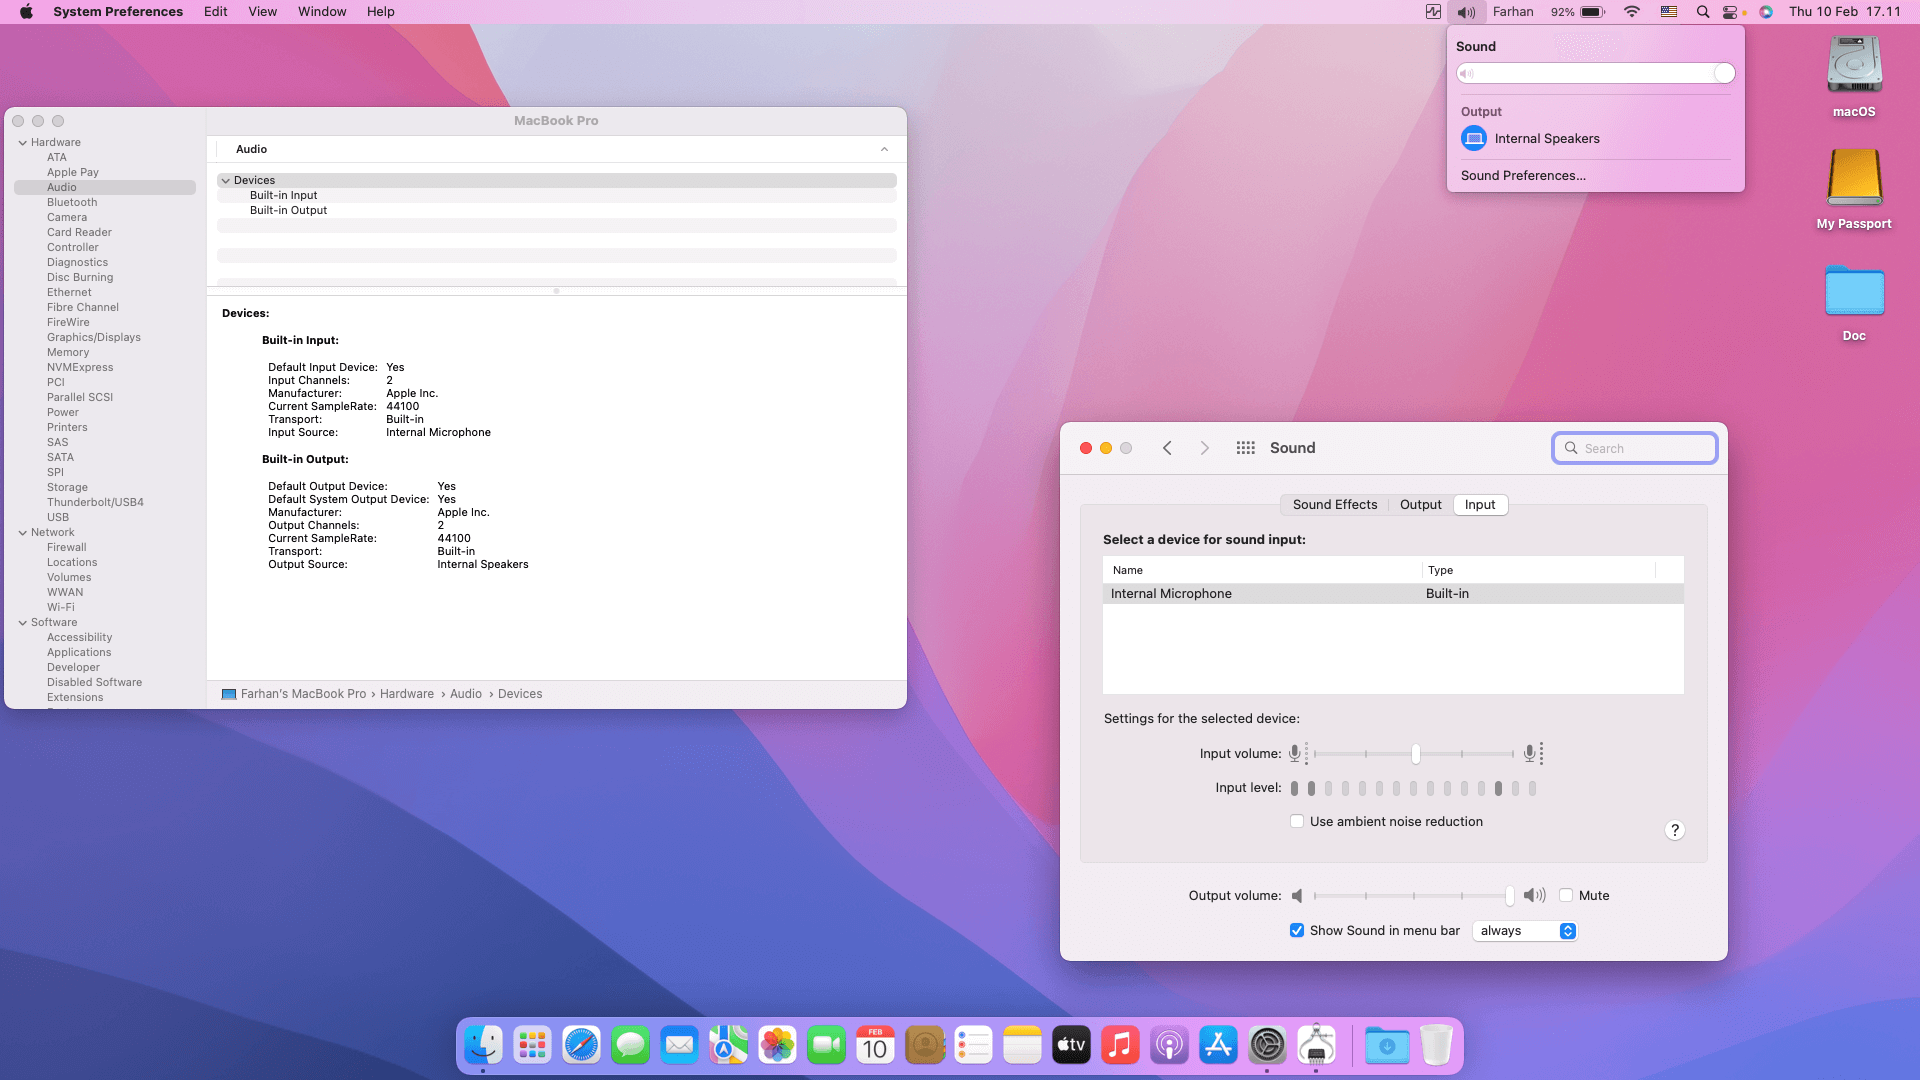The height and width of the screenshot is (1080, 1920).
Task: Open the macOS disk on desktop
Action: [1854, 76]
